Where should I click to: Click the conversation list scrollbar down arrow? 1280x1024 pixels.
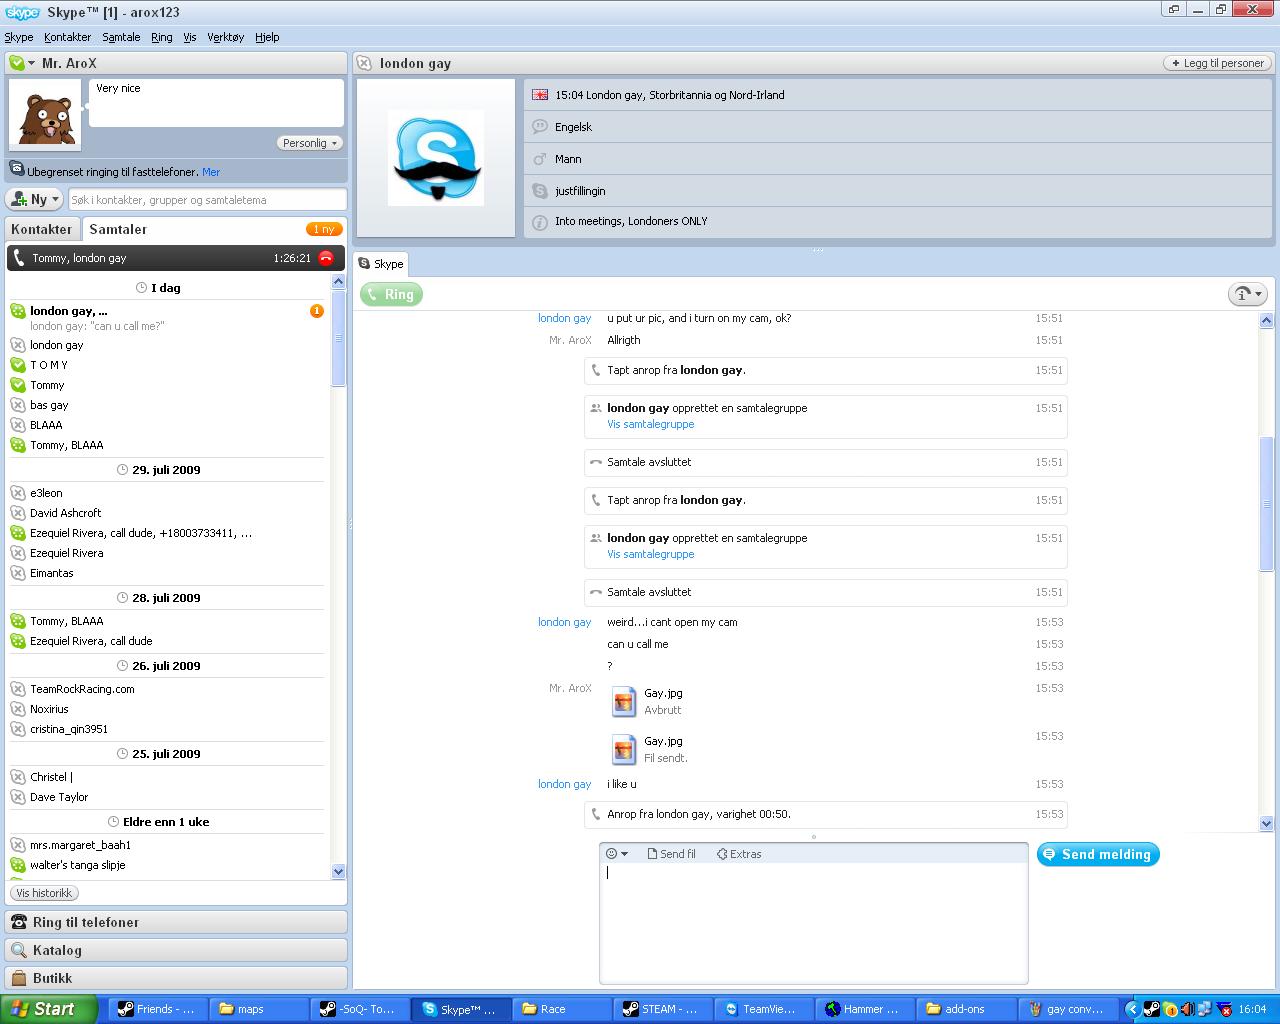(x=338, y=871)
